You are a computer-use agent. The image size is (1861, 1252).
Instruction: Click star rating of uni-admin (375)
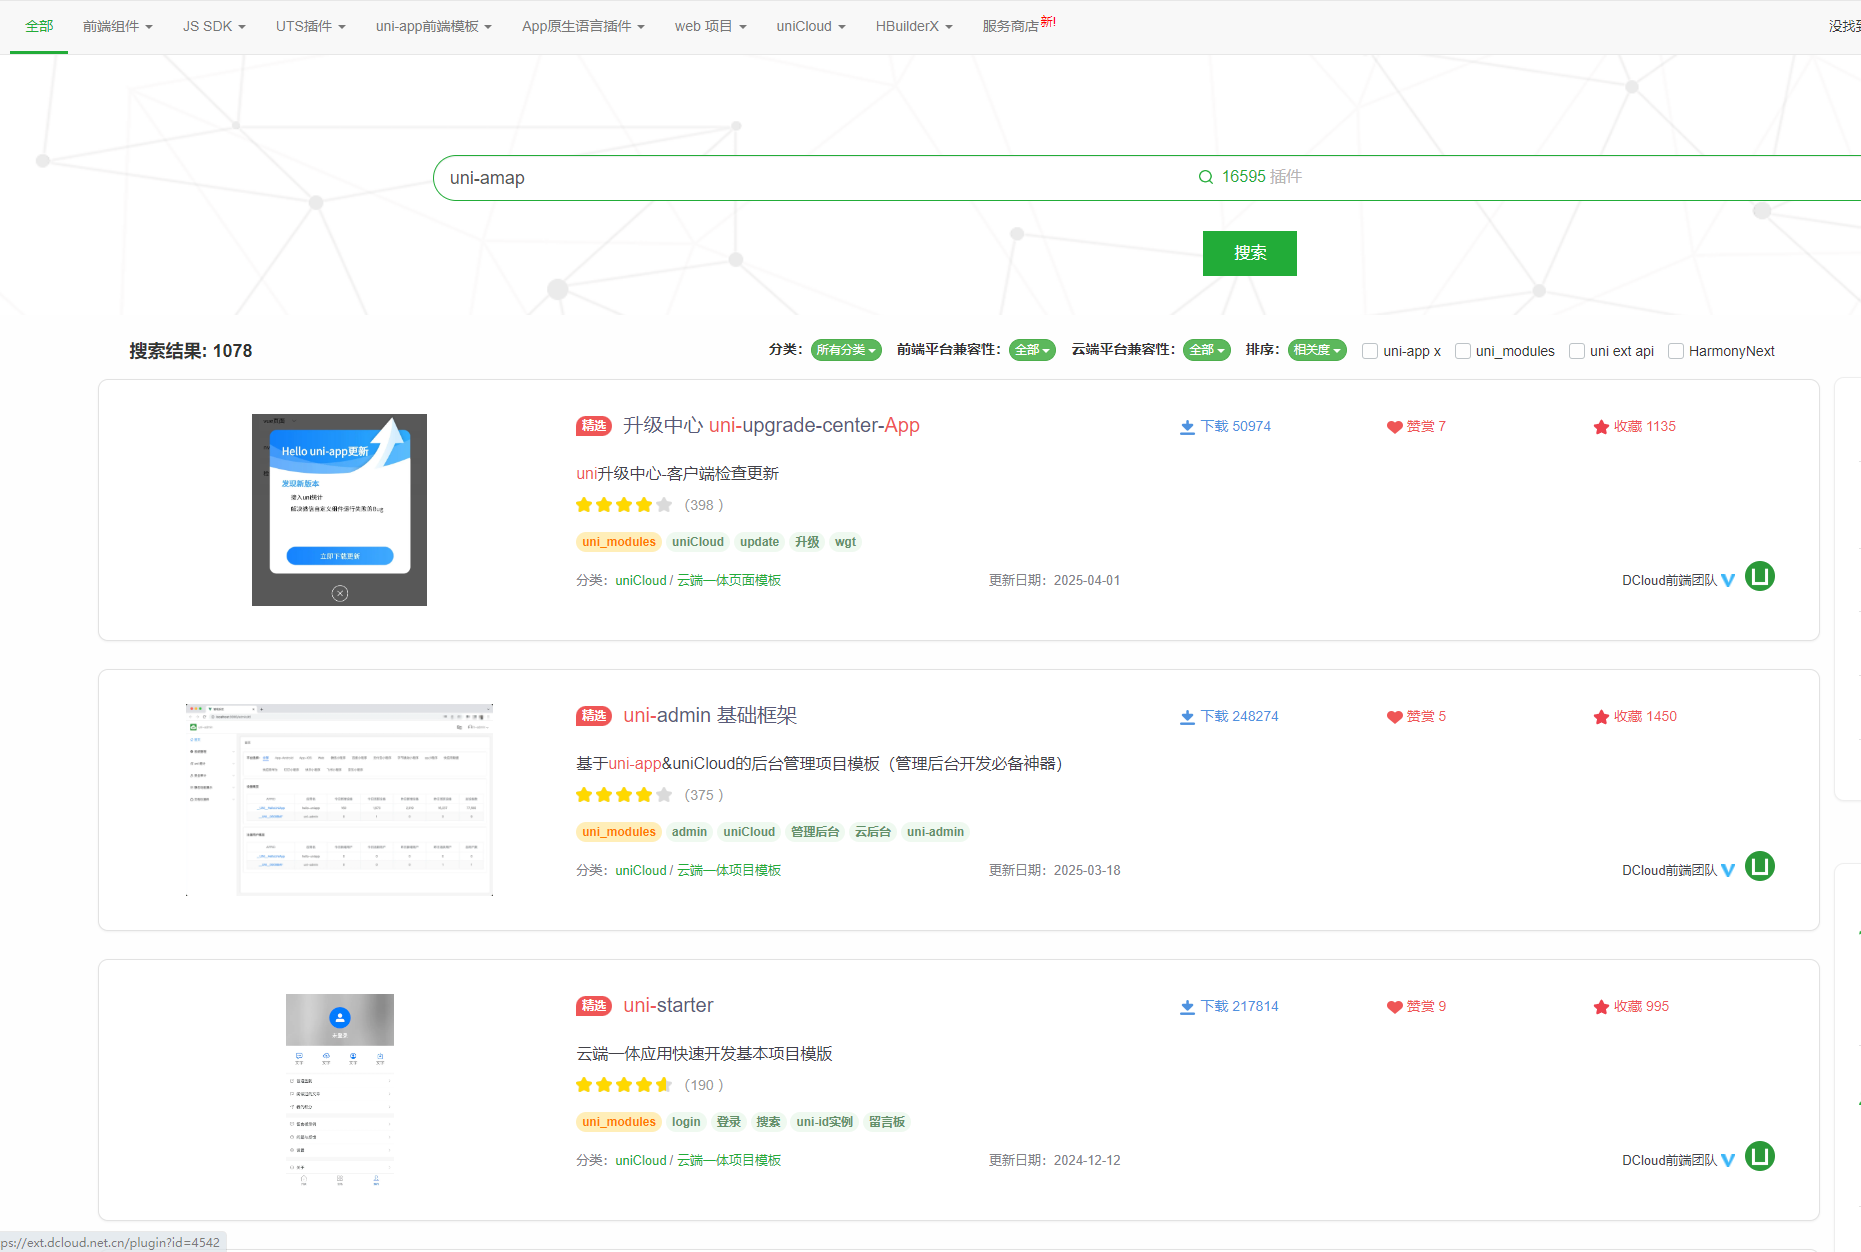click(x=624, y=795)
